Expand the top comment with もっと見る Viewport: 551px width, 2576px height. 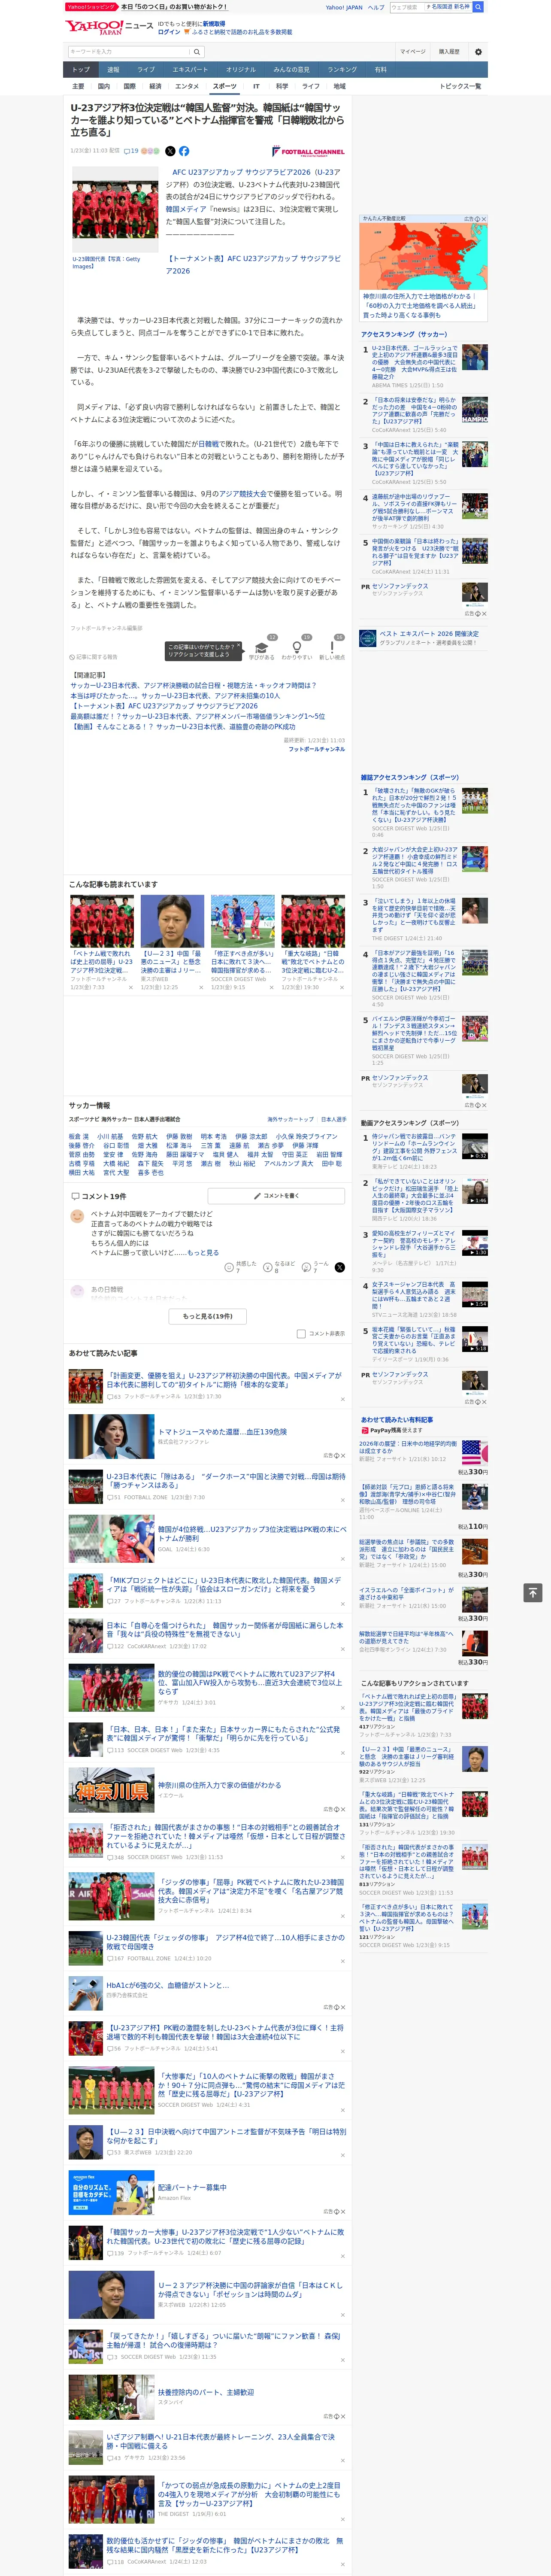tap(203, 1252)
